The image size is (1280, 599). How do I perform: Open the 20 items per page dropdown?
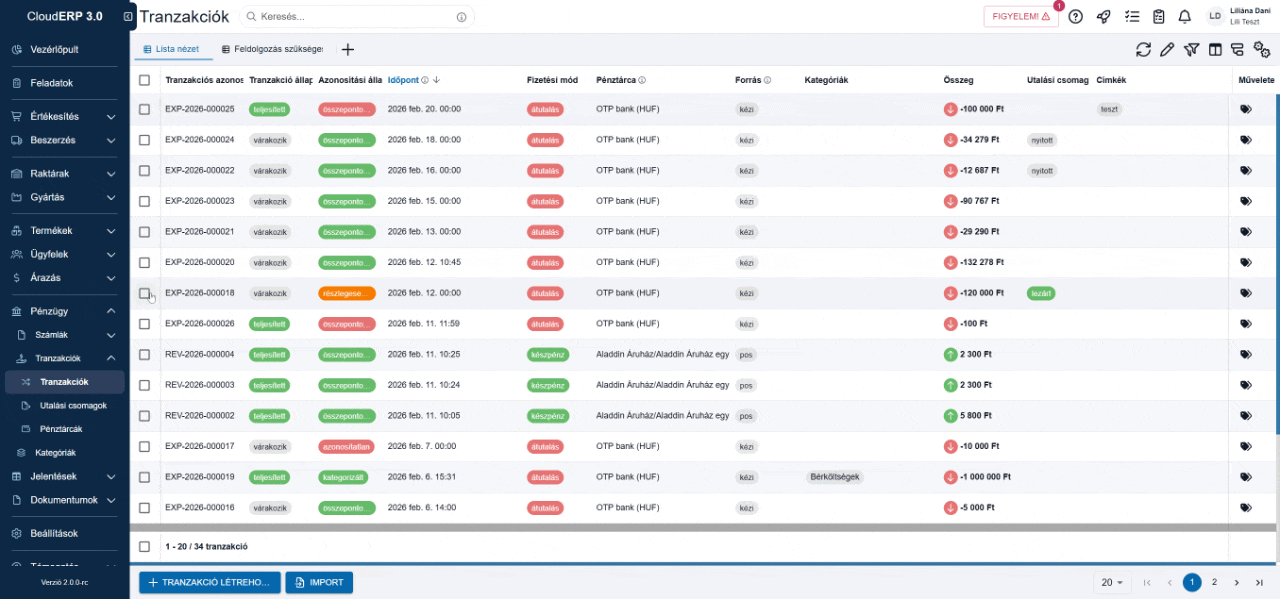click(x=1110, y=582)
